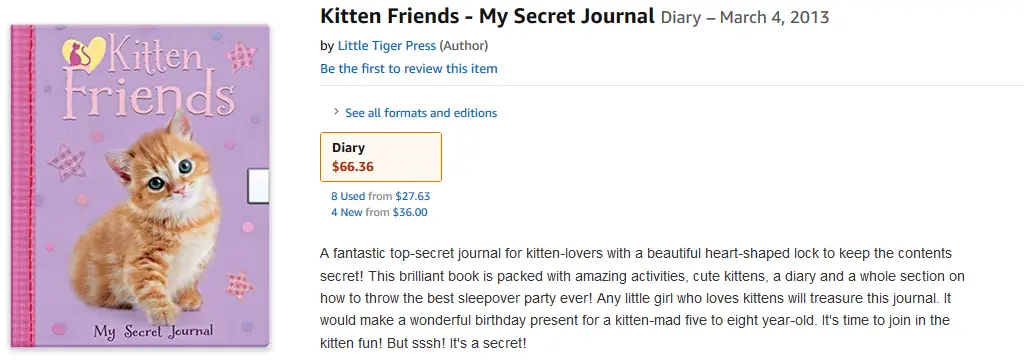
Task: Open the Little Tiger Press author link
Action: click(x=387, y=46)
